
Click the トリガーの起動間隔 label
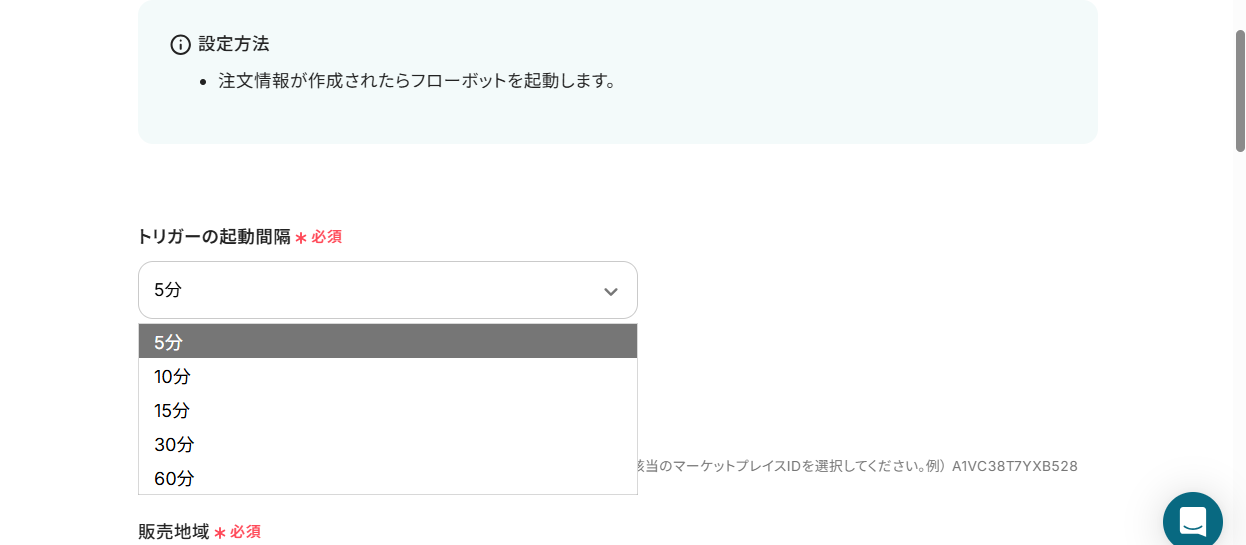(x=214, y=237)
